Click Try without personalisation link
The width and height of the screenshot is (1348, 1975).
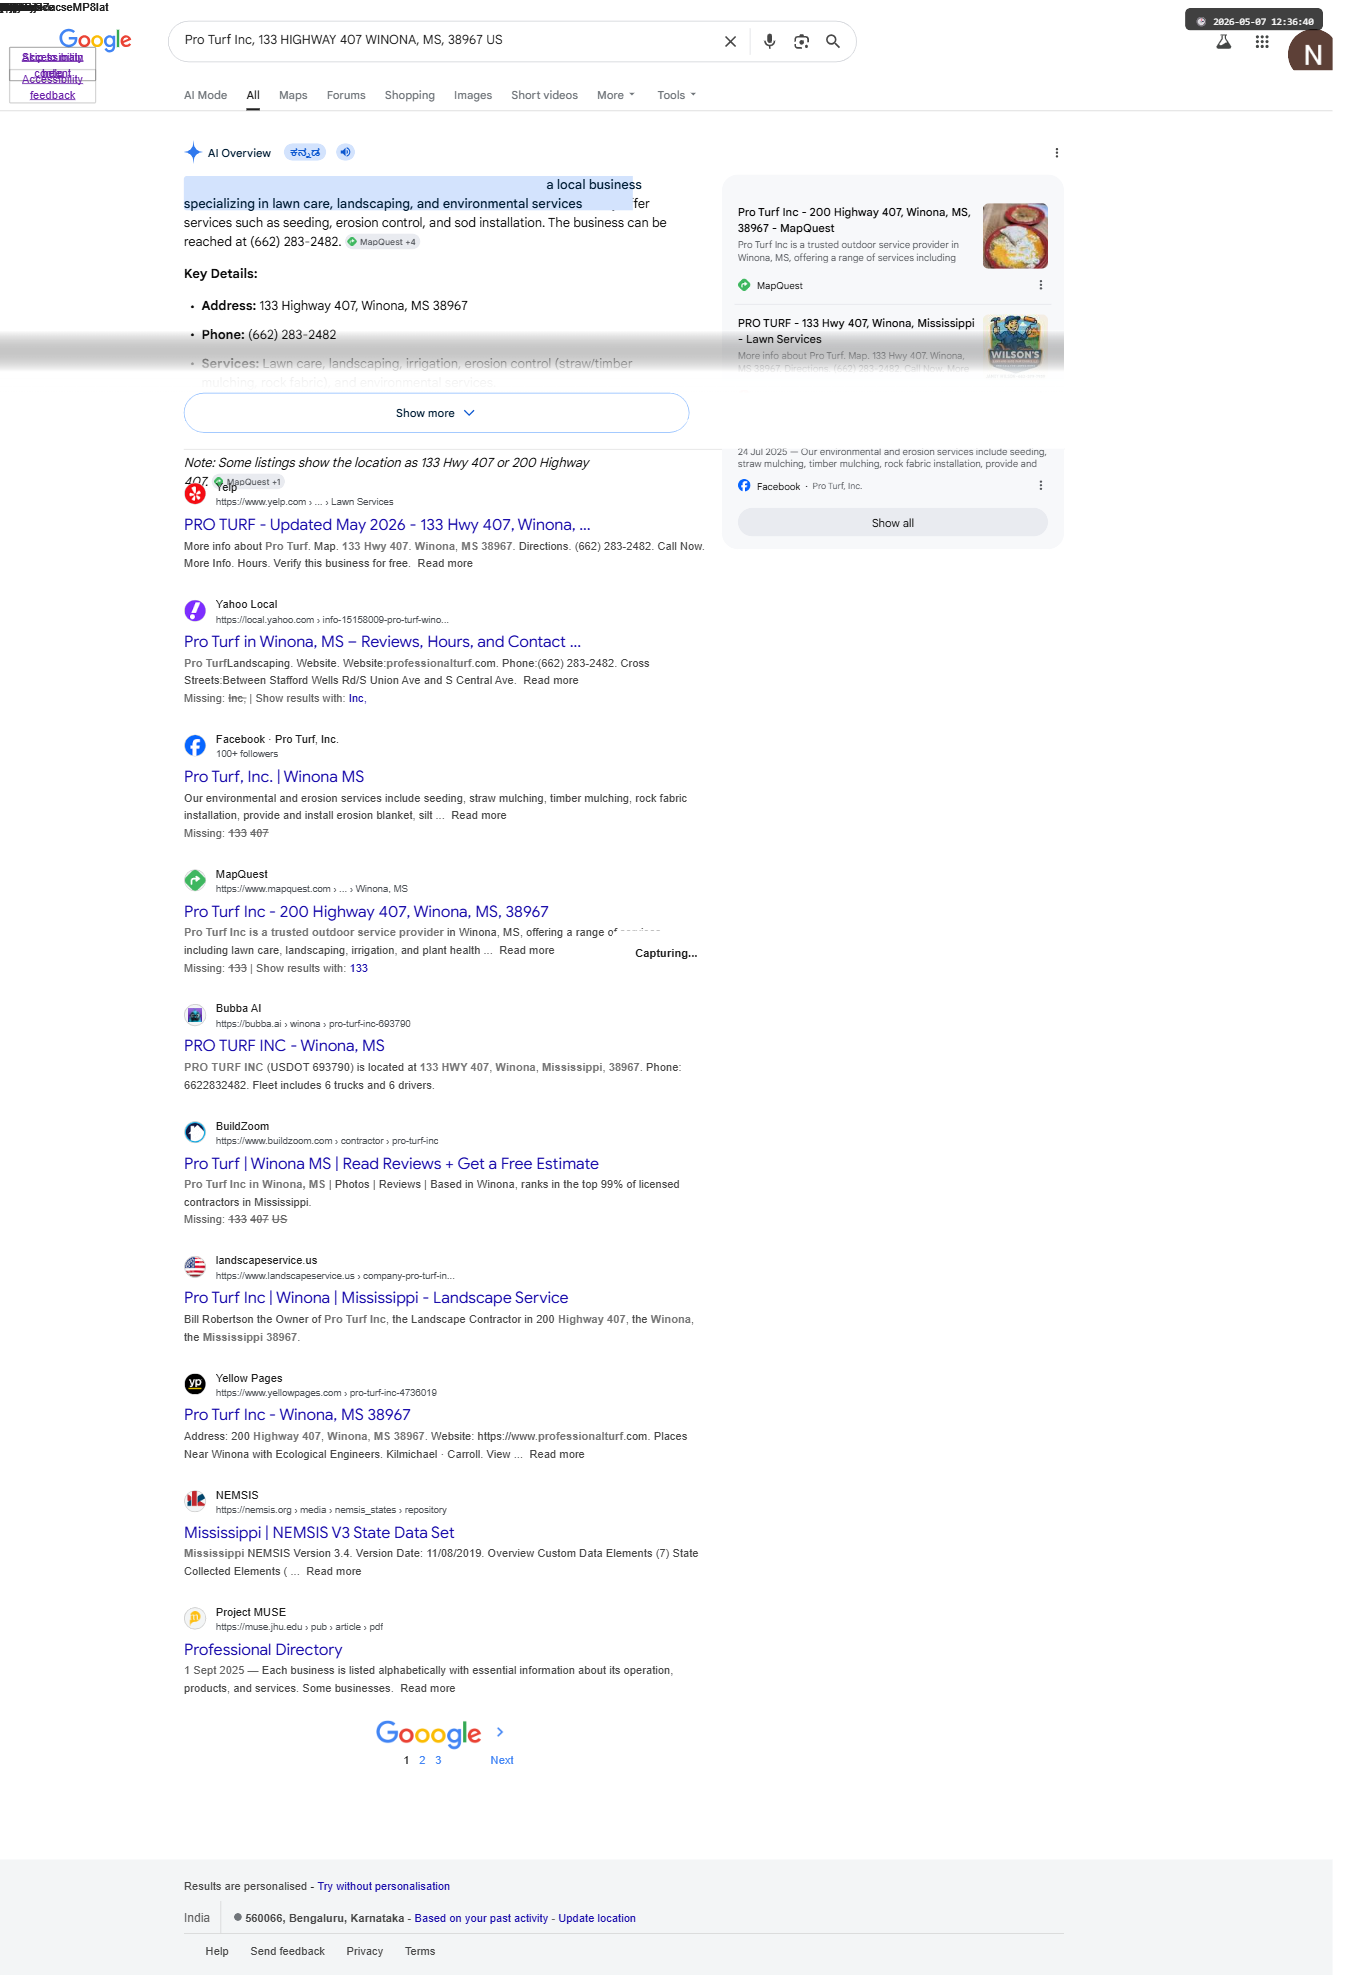(384, 1887)
